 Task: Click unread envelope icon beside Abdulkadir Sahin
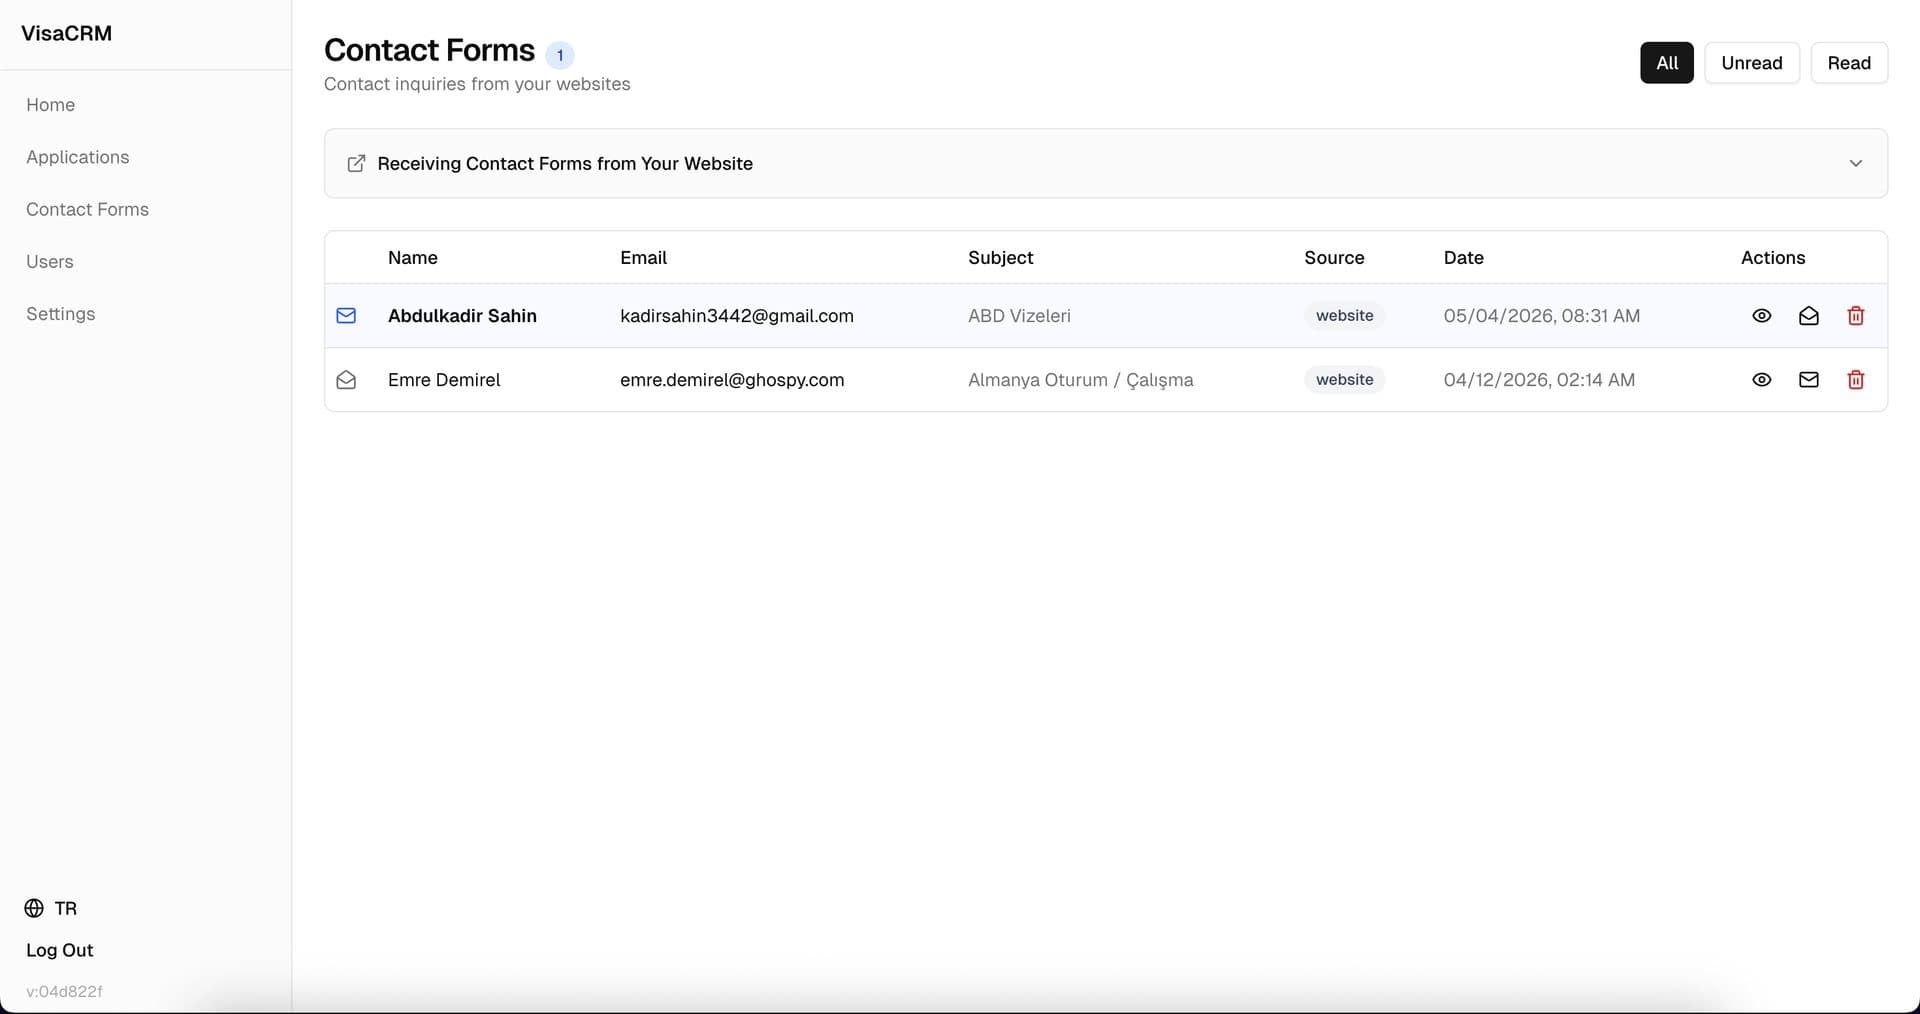346,316
